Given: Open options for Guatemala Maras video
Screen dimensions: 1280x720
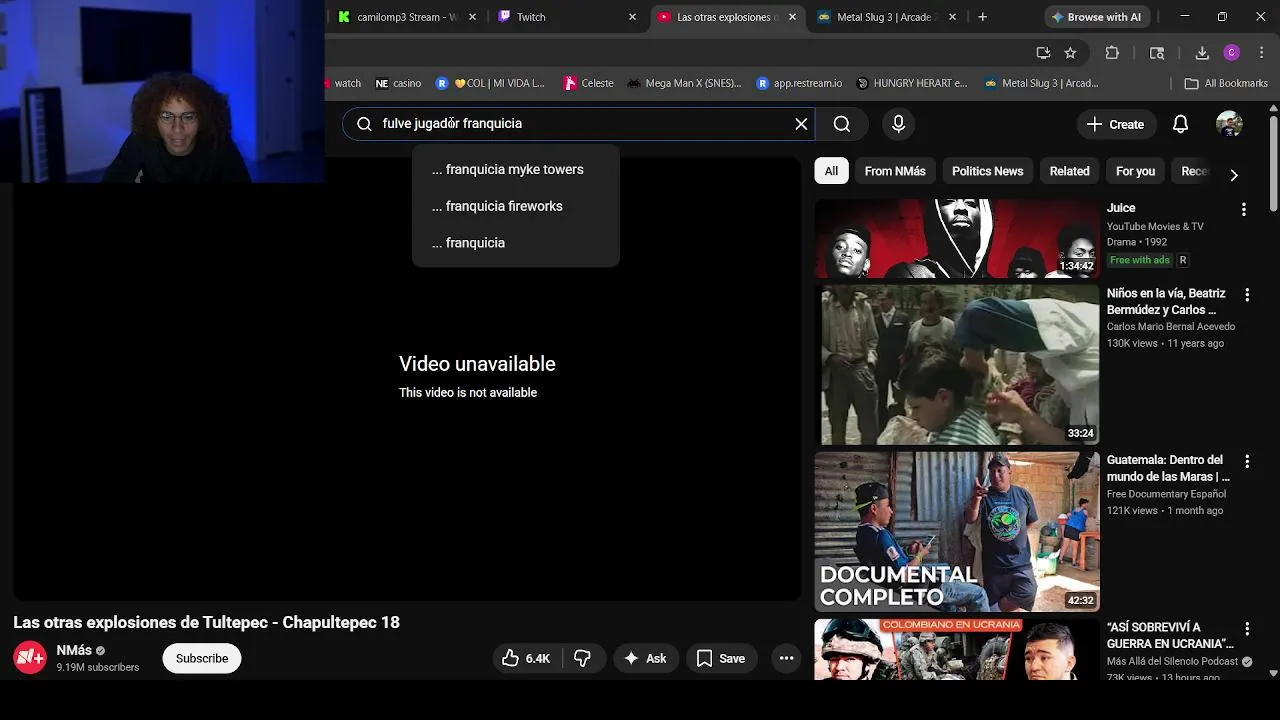Looking at the screenshot, I should [1247, 462].
